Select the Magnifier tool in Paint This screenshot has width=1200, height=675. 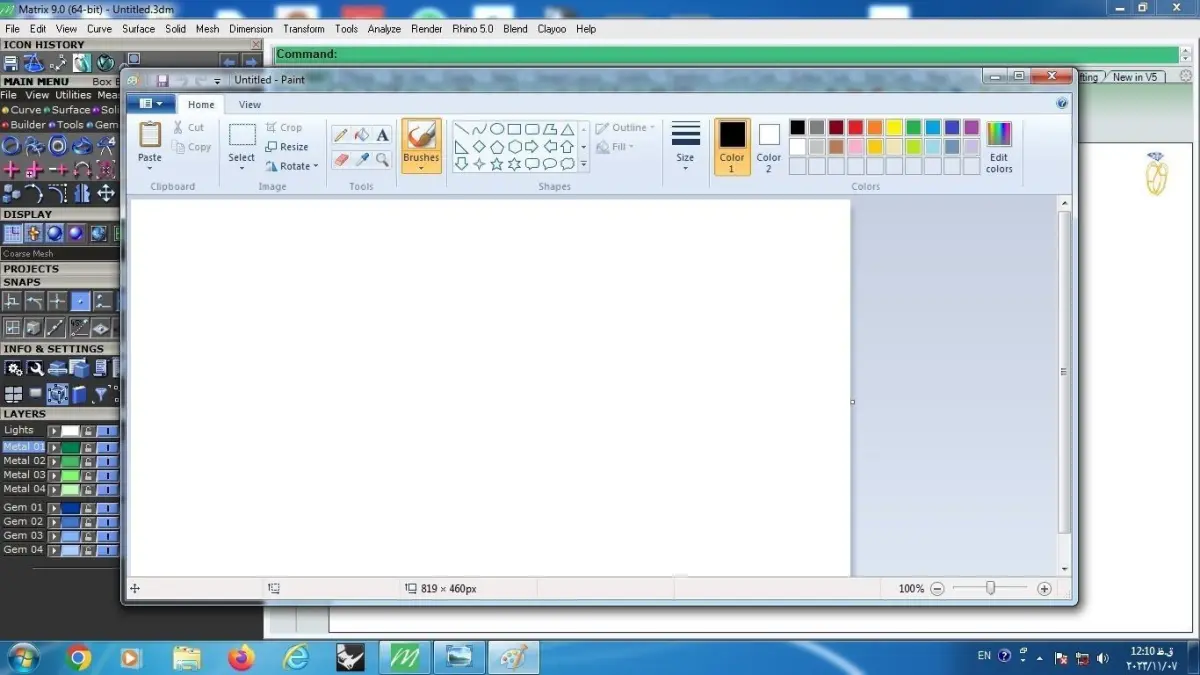point(382,160)
